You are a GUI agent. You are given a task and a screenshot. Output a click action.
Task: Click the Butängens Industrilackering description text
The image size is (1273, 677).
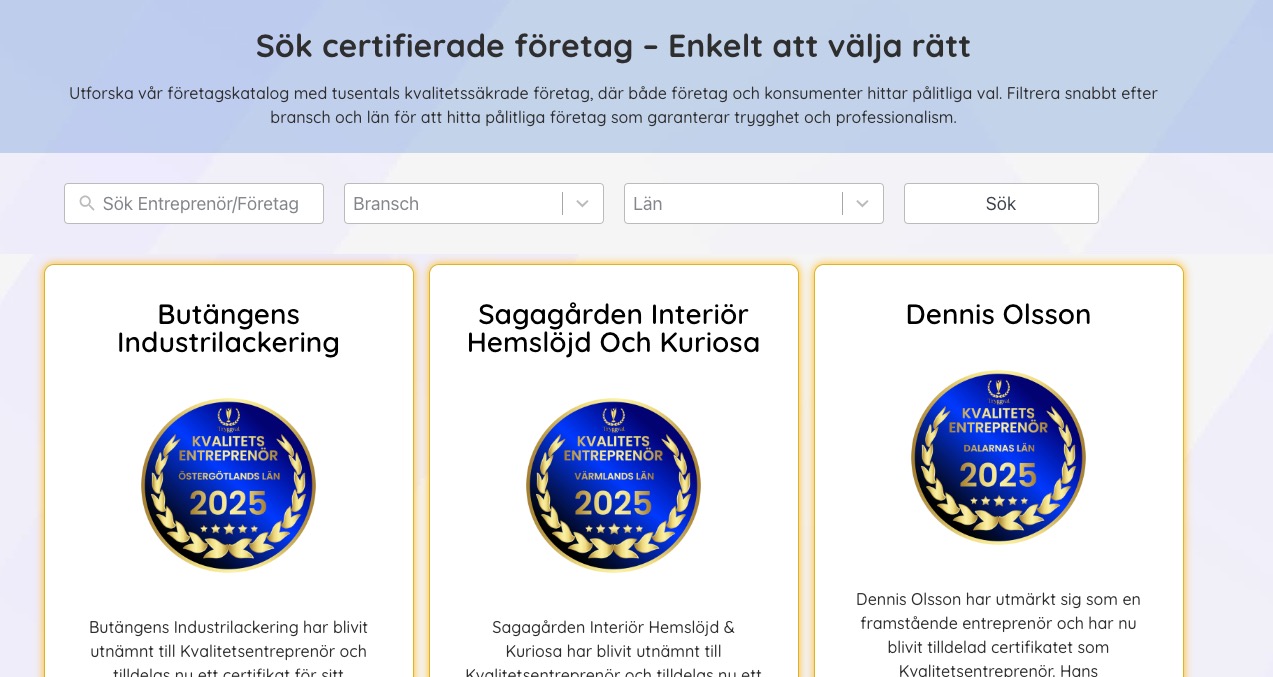pos(228,650)
